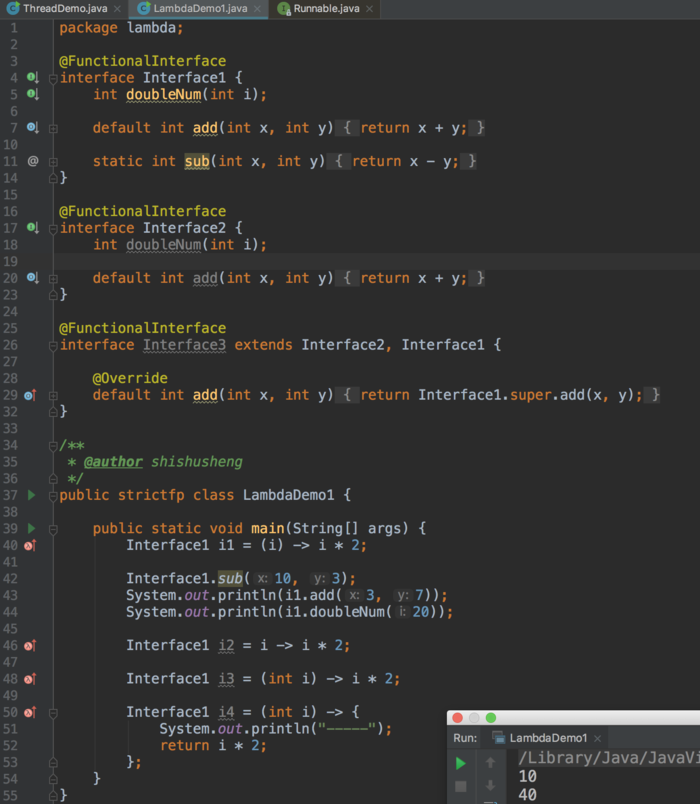Click lambda gutter icon on line 40
700x804 pixels.
30,545
